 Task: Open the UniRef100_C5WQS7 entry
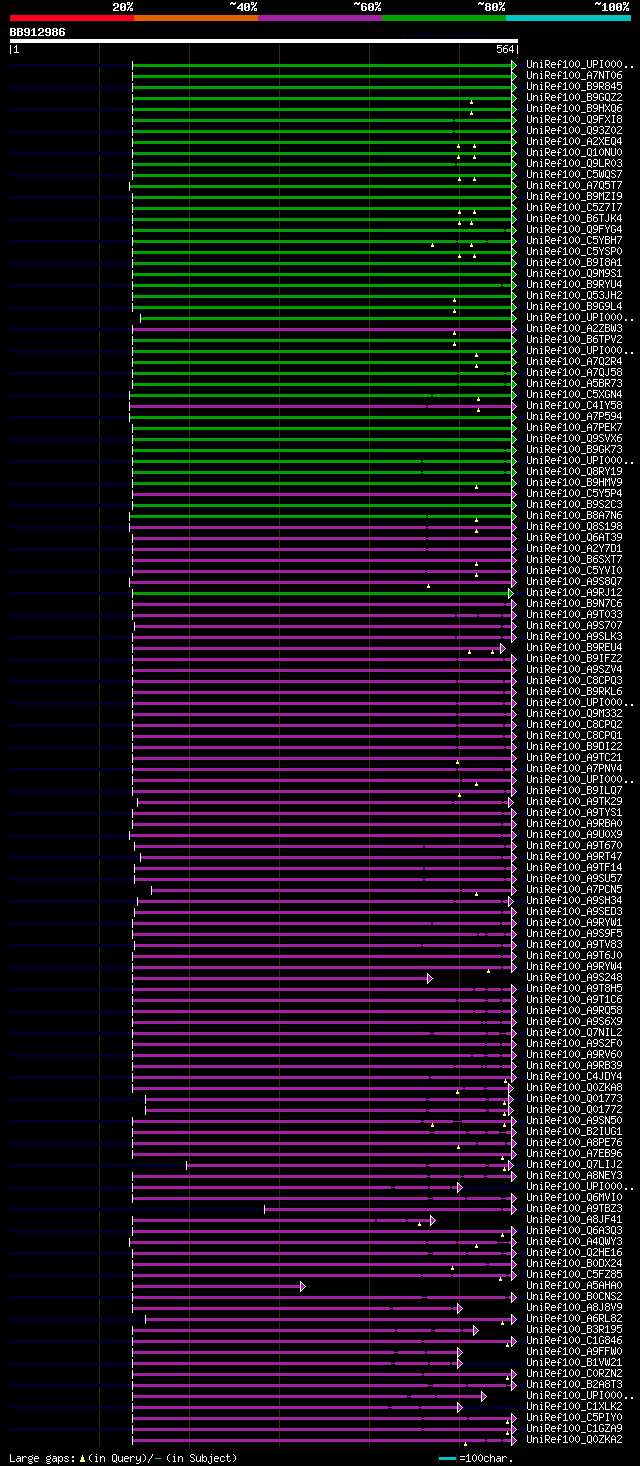(x=573, y=174)
